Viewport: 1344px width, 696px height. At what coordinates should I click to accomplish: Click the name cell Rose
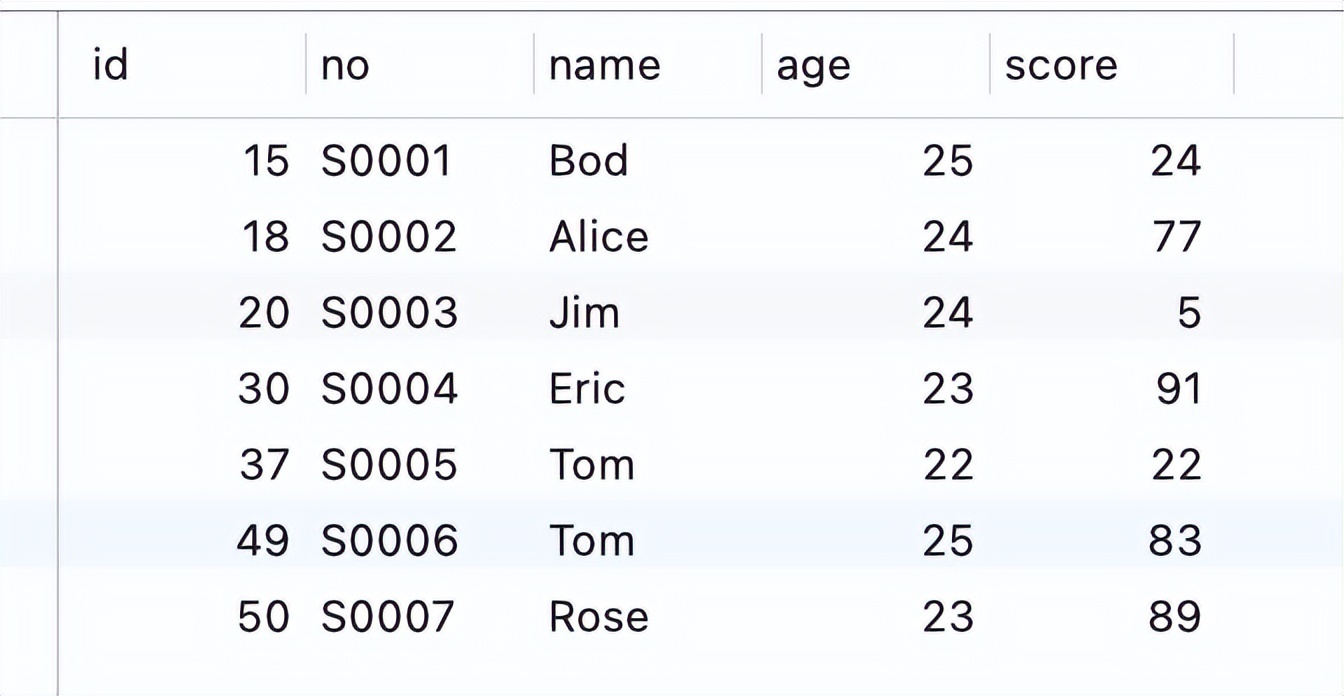coord(598,617)
